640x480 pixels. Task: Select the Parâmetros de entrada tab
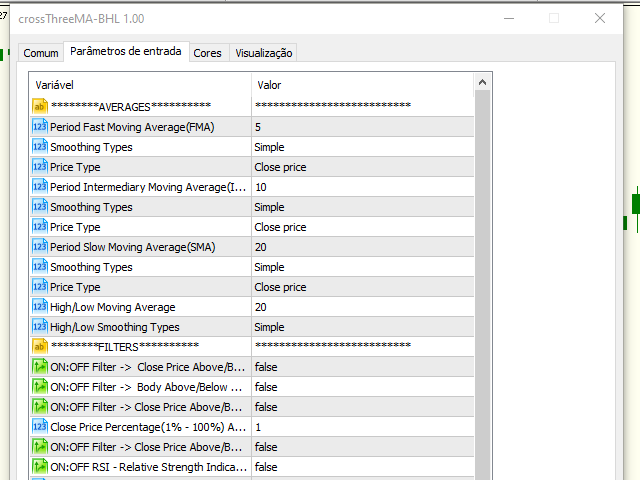coord(126,51)
